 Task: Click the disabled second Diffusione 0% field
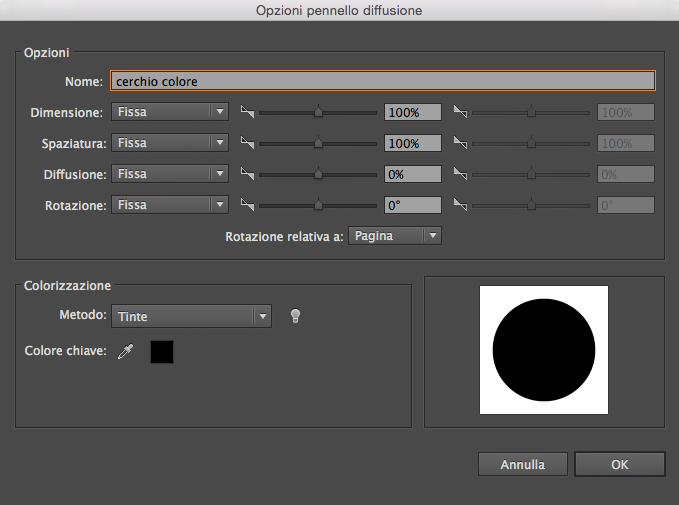626,174
